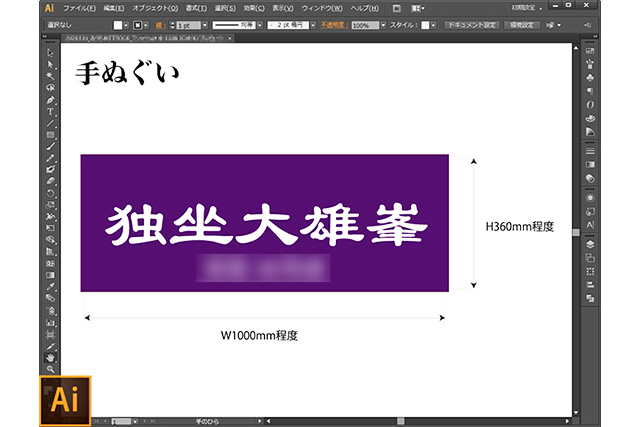
Task: Select the Zoom magnifier tool
Action: coord(50,369)
